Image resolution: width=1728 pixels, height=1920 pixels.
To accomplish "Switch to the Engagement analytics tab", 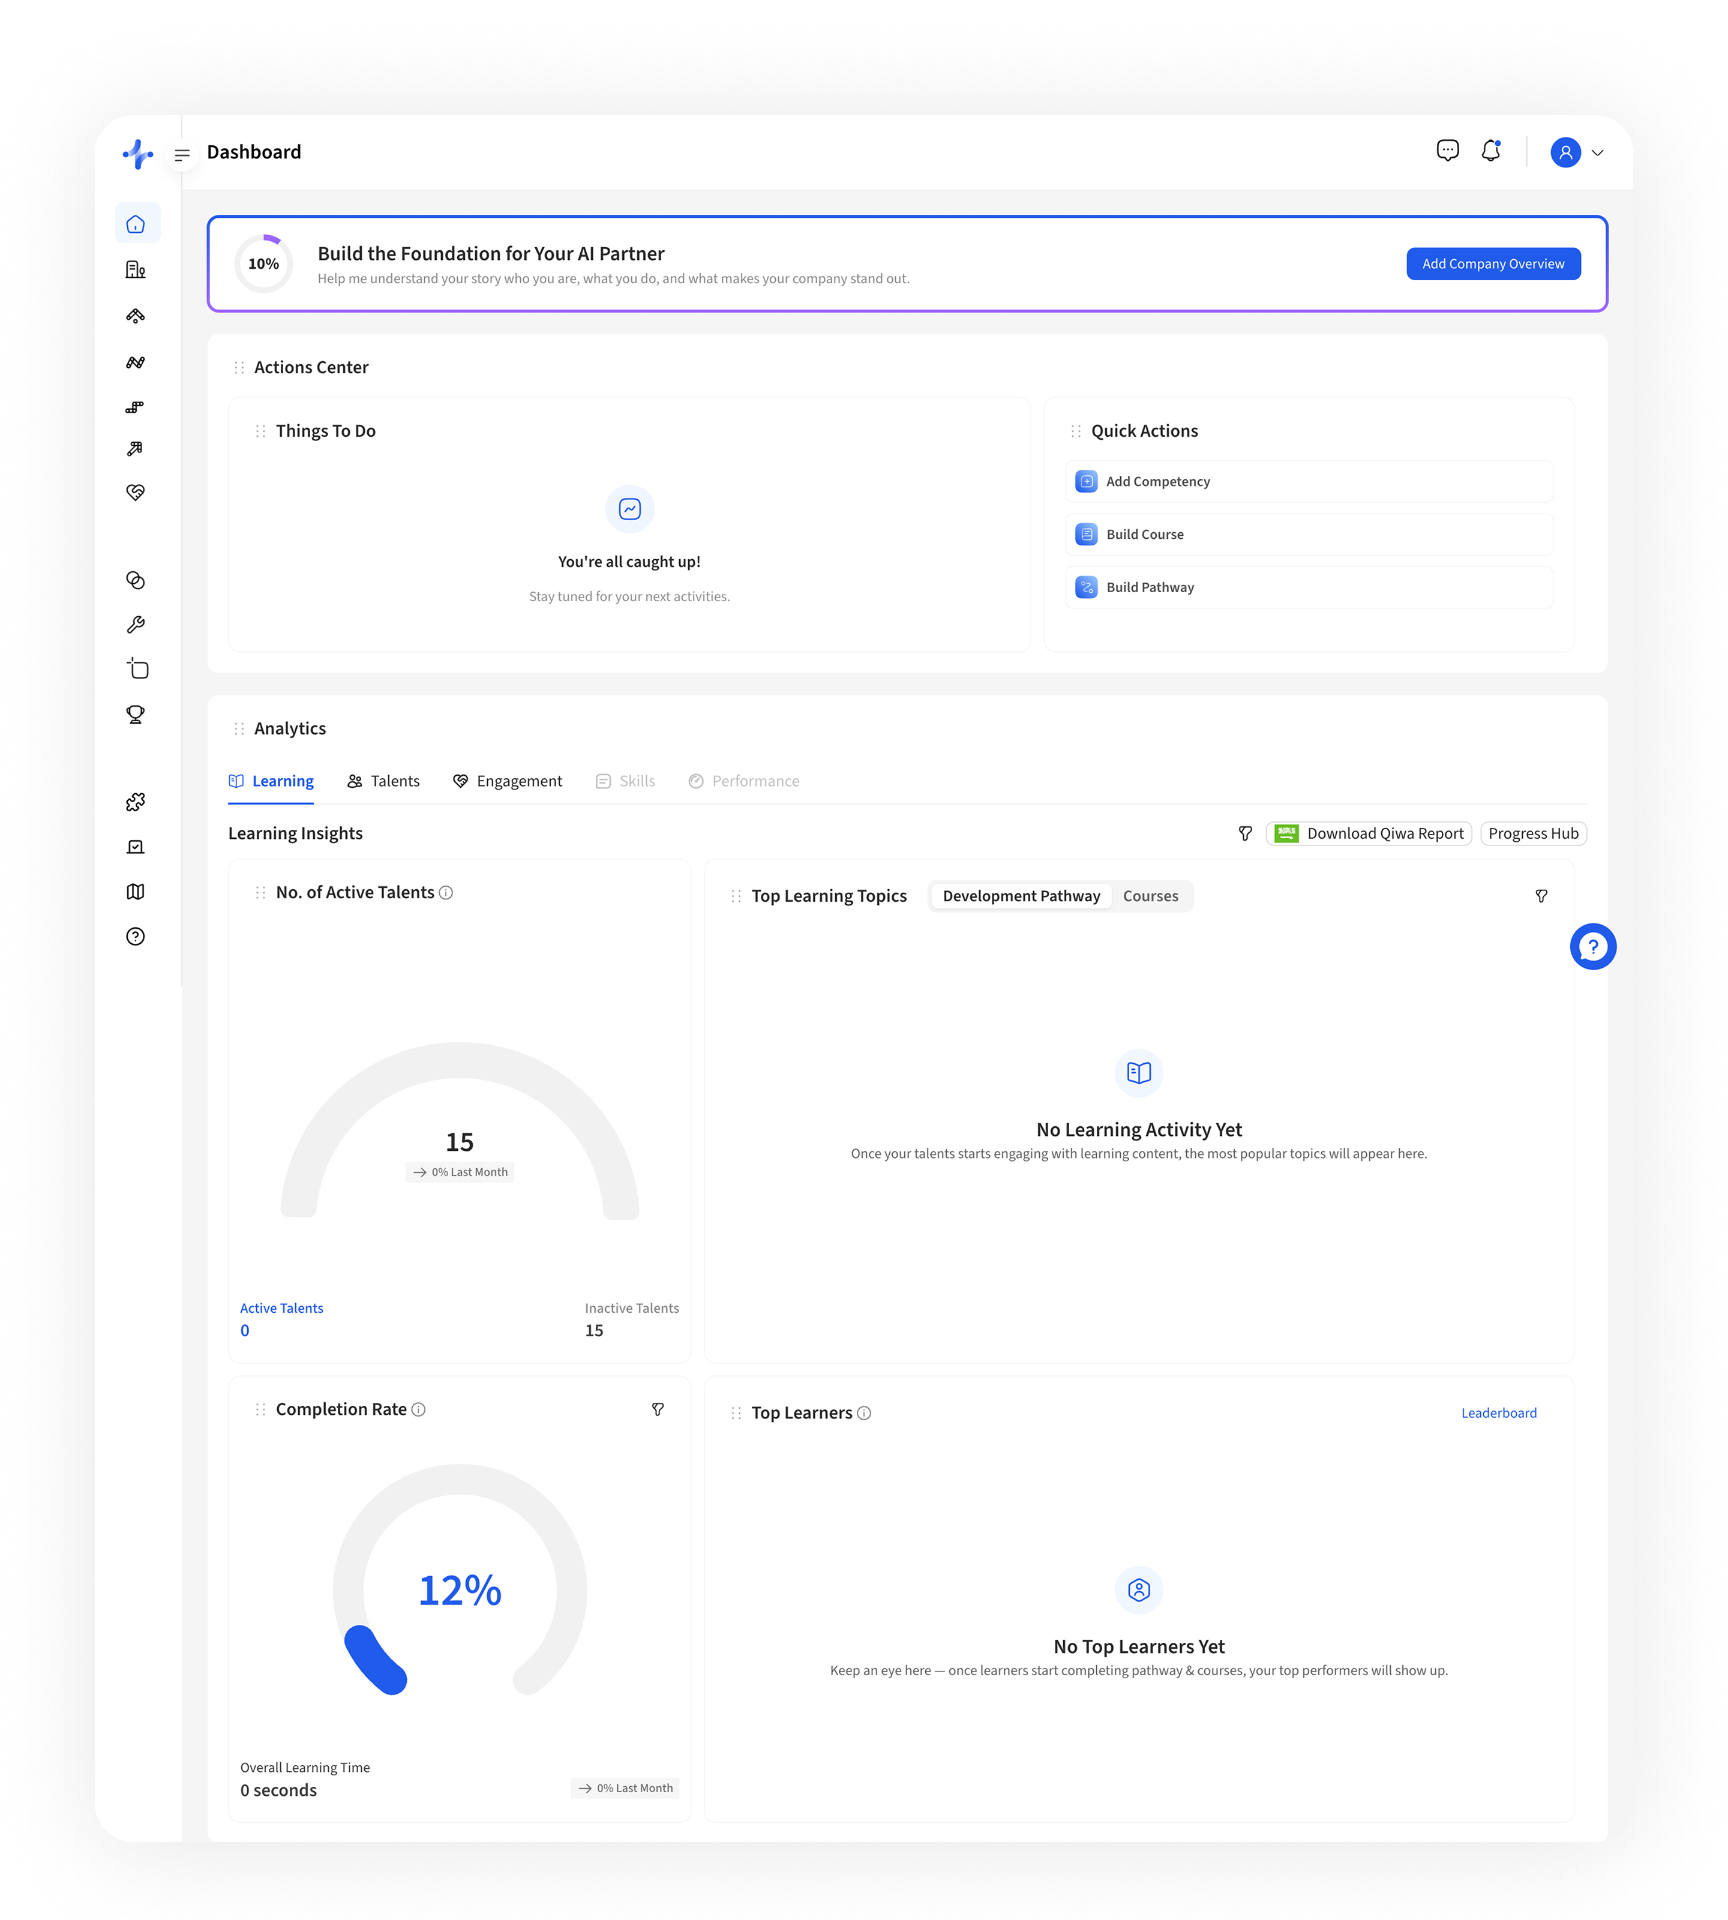I will coord(507,782).
